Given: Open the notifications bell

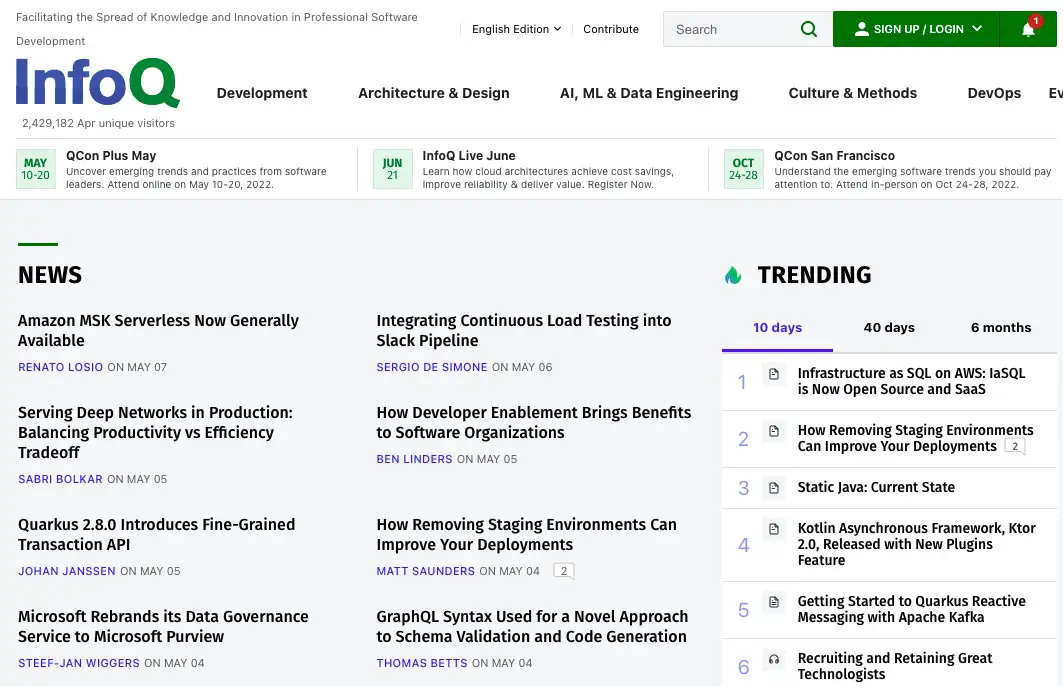Looking at the screenshot, I should [x=1028, y=29].
